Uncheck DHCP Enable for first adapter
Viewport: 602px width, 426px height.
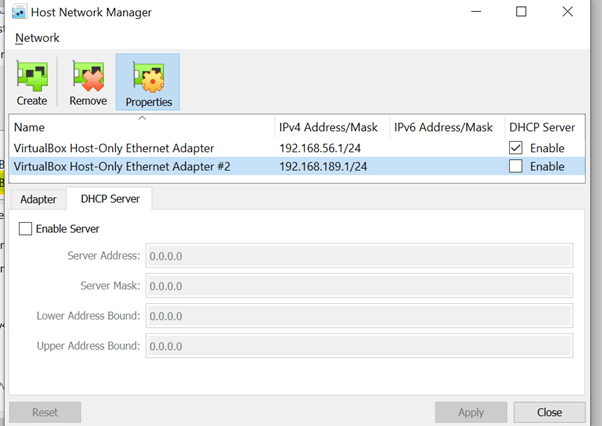coord(516,148)
